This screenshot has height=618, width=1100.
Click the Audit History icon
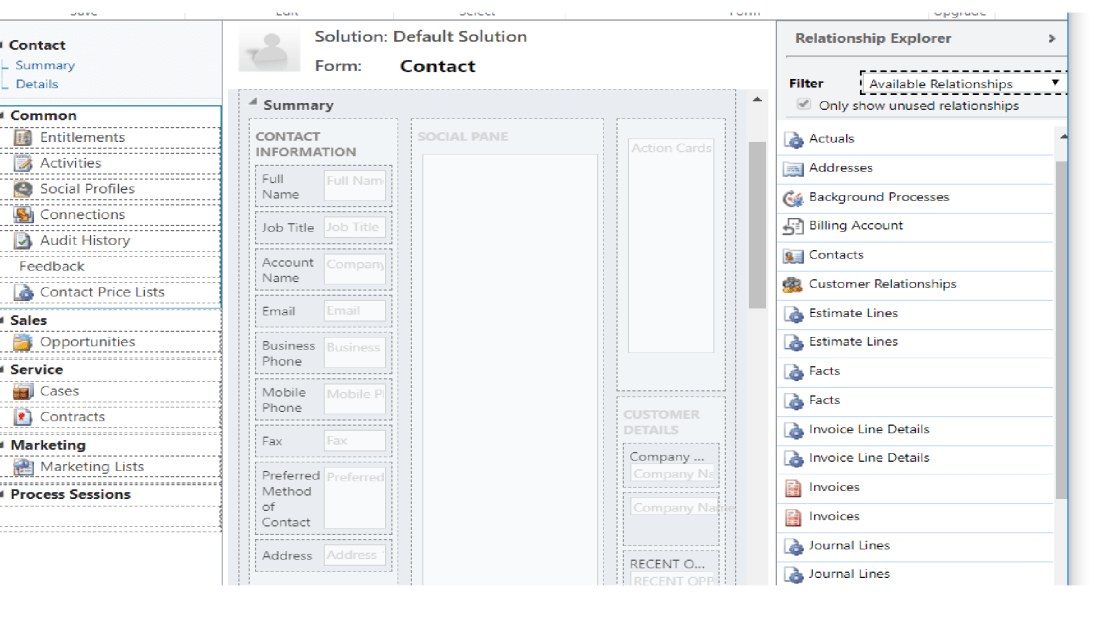pyautogui.click(x=22, y=241)
